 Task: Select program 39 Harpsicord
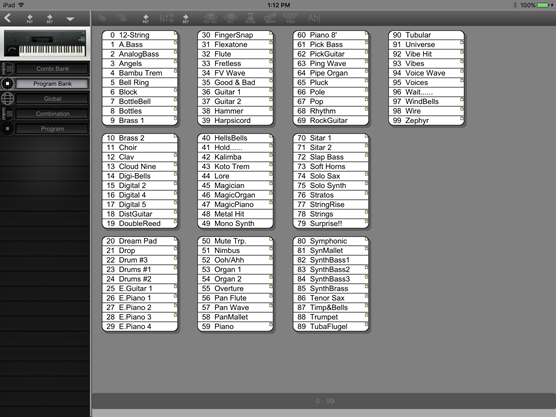click(x=235, y=121)
